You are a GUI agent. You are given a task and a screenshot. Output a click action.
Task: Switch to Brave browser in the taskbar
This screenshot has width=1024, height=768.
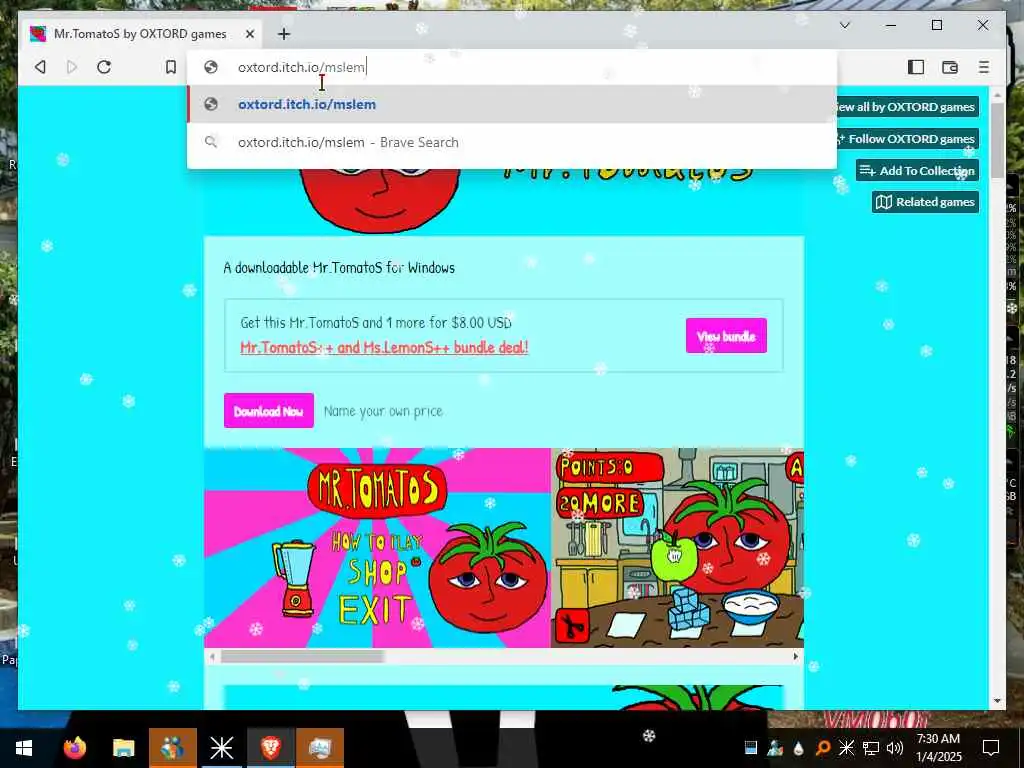(270, 748)
